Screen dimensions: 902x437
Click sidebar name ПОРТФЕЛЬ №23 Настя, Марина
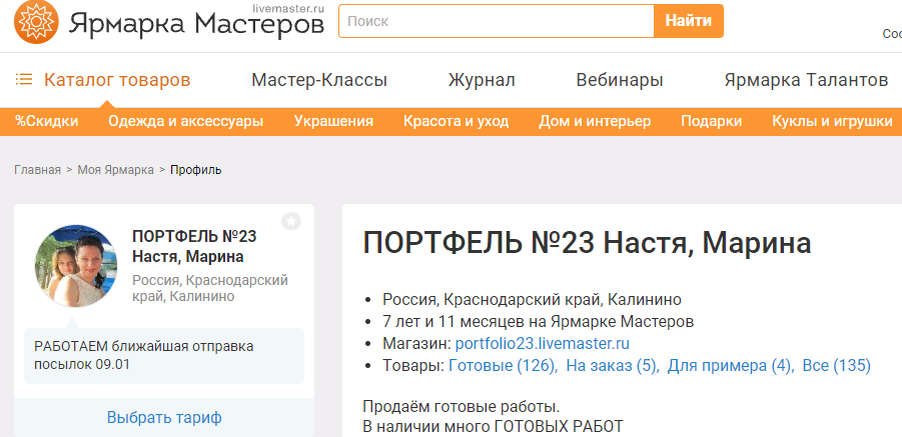(194, 246)
